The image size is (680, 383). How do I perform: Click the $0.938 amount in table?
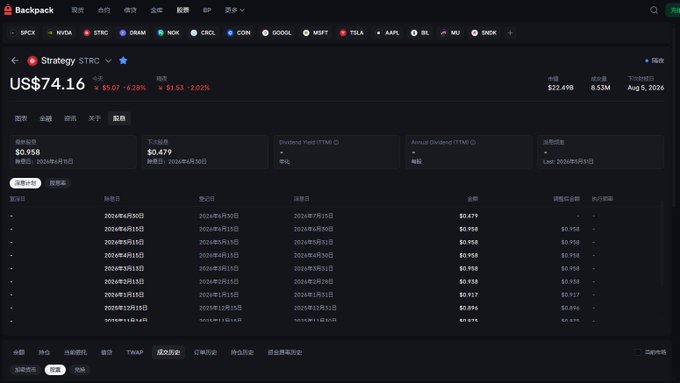(468, 282)
